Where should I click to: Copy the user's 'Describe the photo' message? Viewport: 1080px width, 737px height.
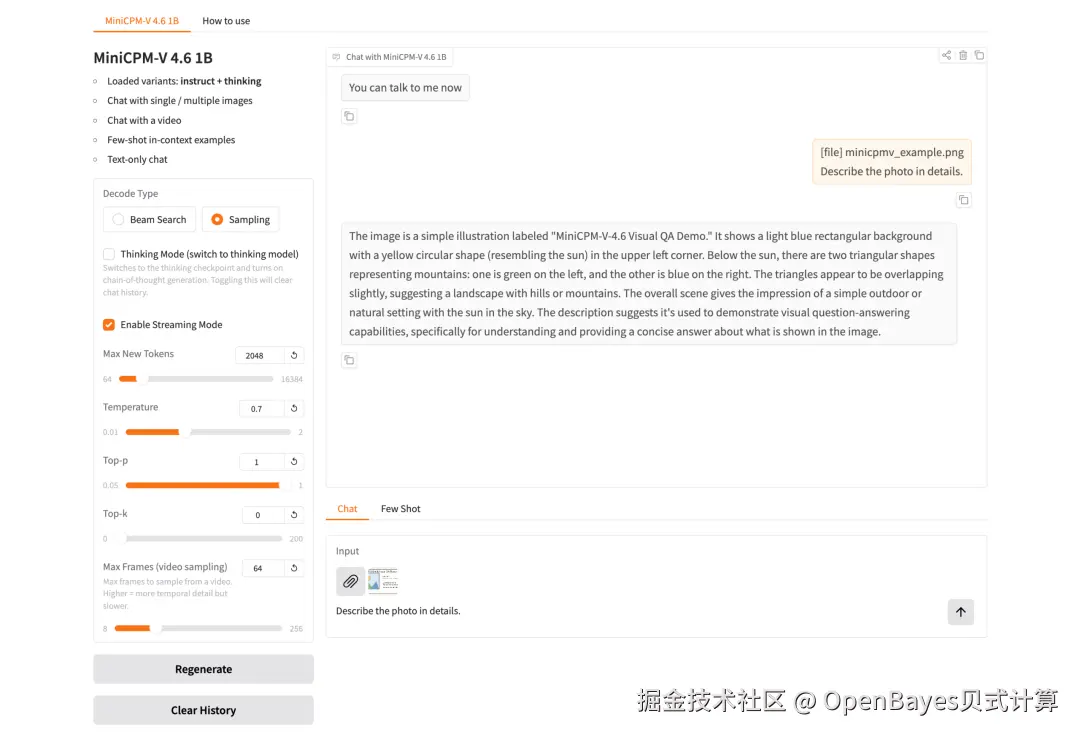click(964, 200)
